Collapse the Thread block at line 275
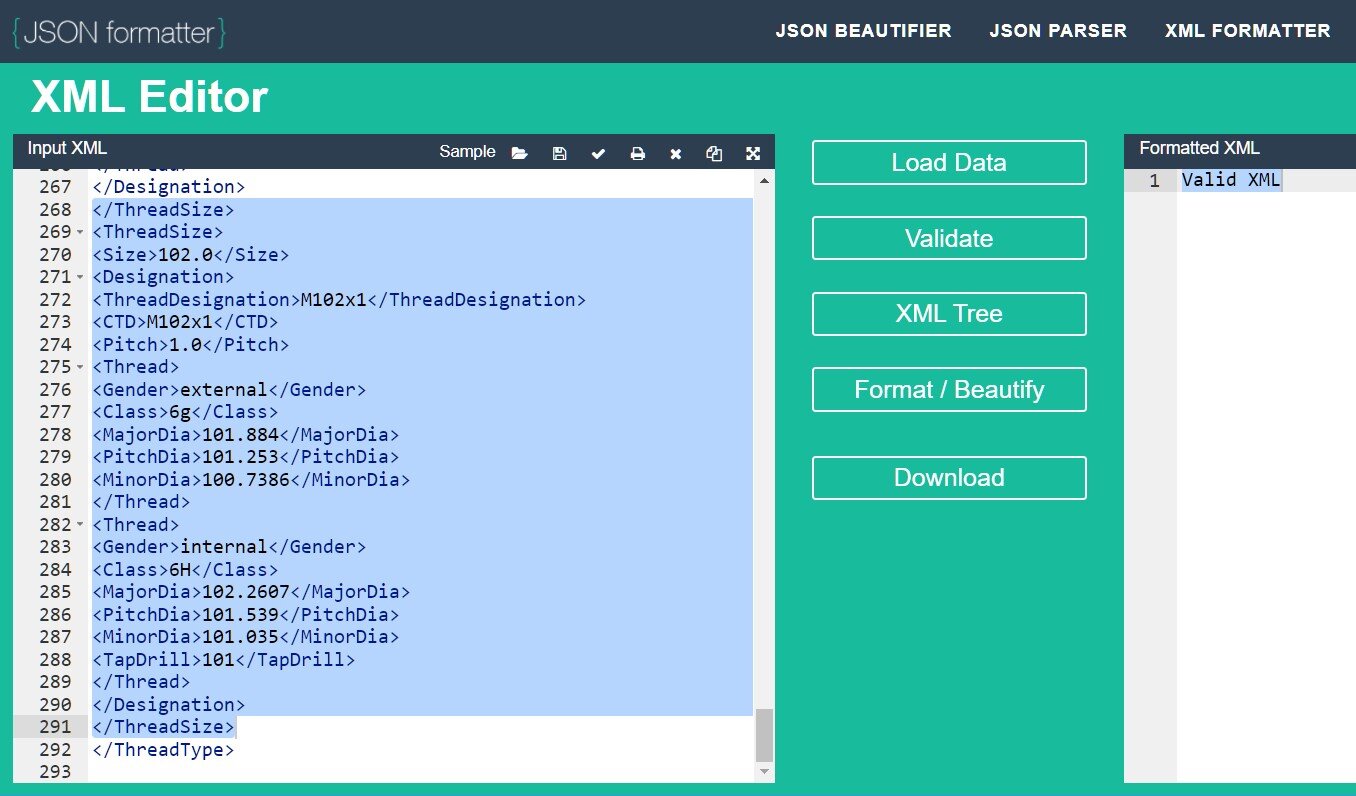The width and height of the screenshot is (1356, 796). click(80, 367)
